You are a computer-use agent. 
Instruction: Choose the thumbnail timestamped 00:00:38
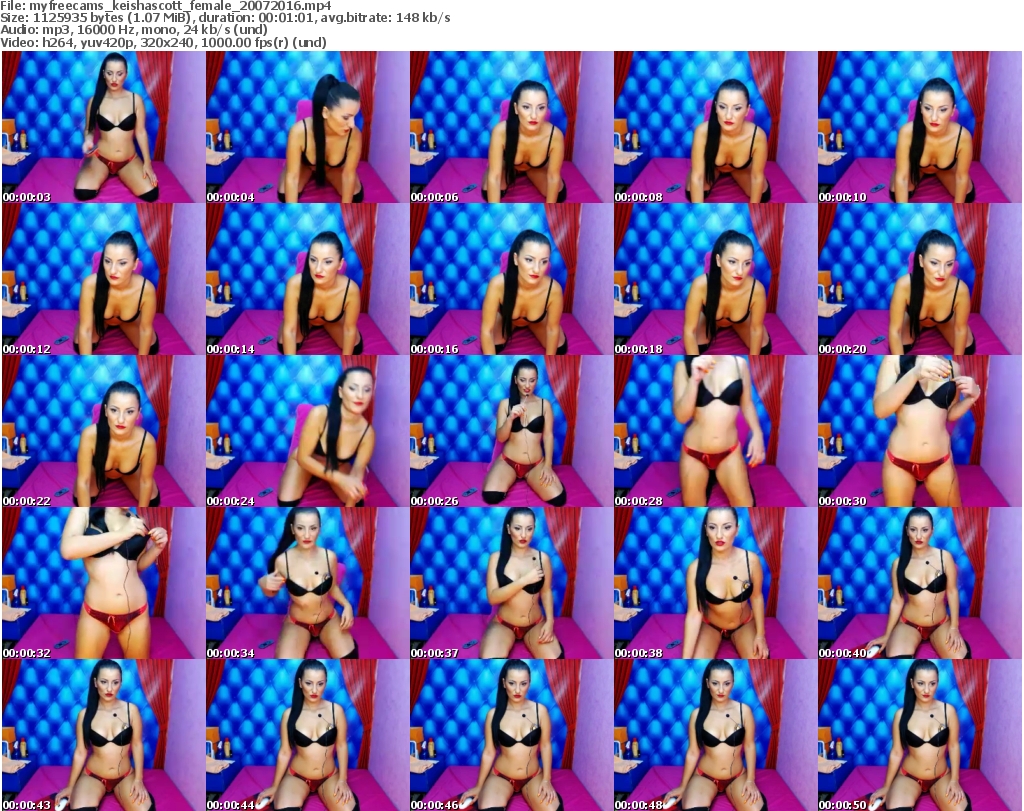click(x=715, y=583)
